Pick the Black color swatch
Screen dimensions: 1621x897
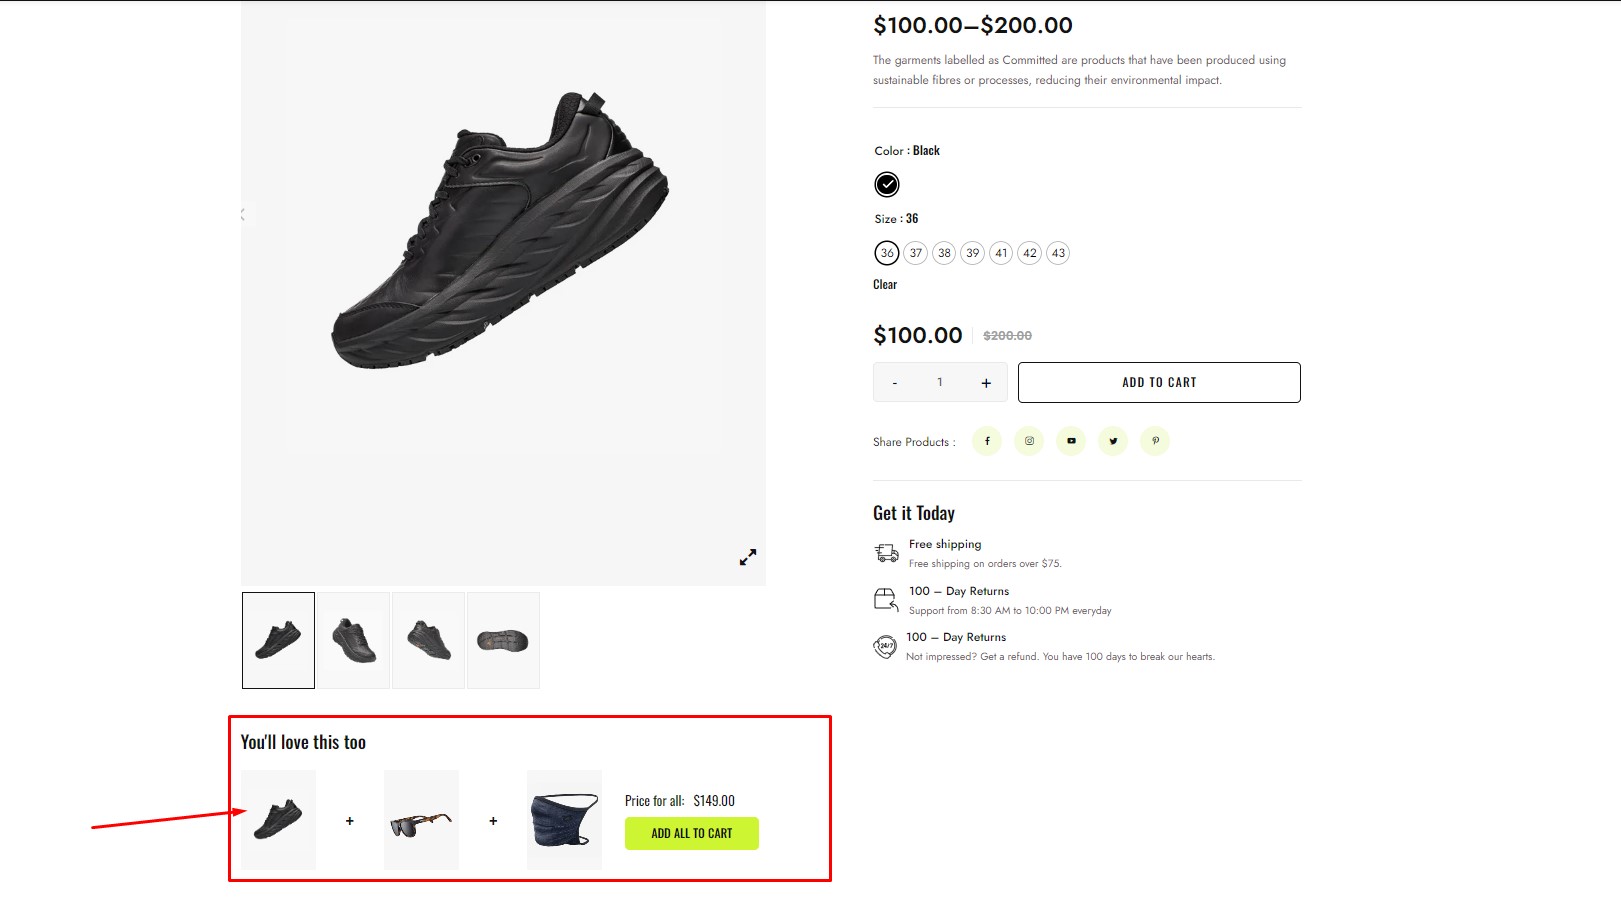coord(887,184)
